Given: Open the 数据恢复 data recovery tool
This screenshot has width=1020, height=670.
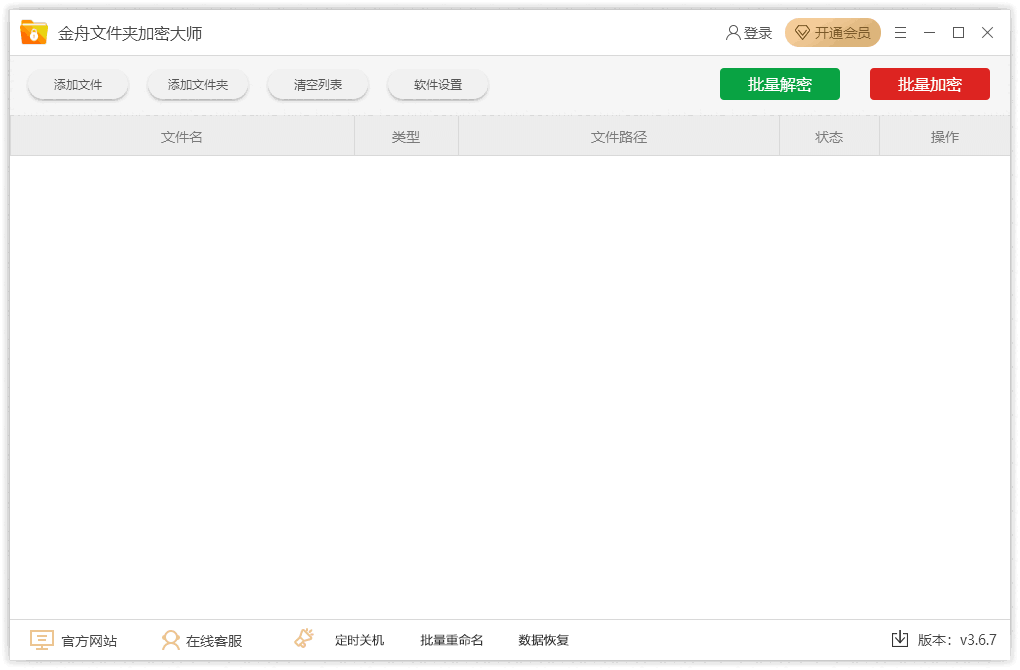Looking at the screenshot, I should 544,641.
